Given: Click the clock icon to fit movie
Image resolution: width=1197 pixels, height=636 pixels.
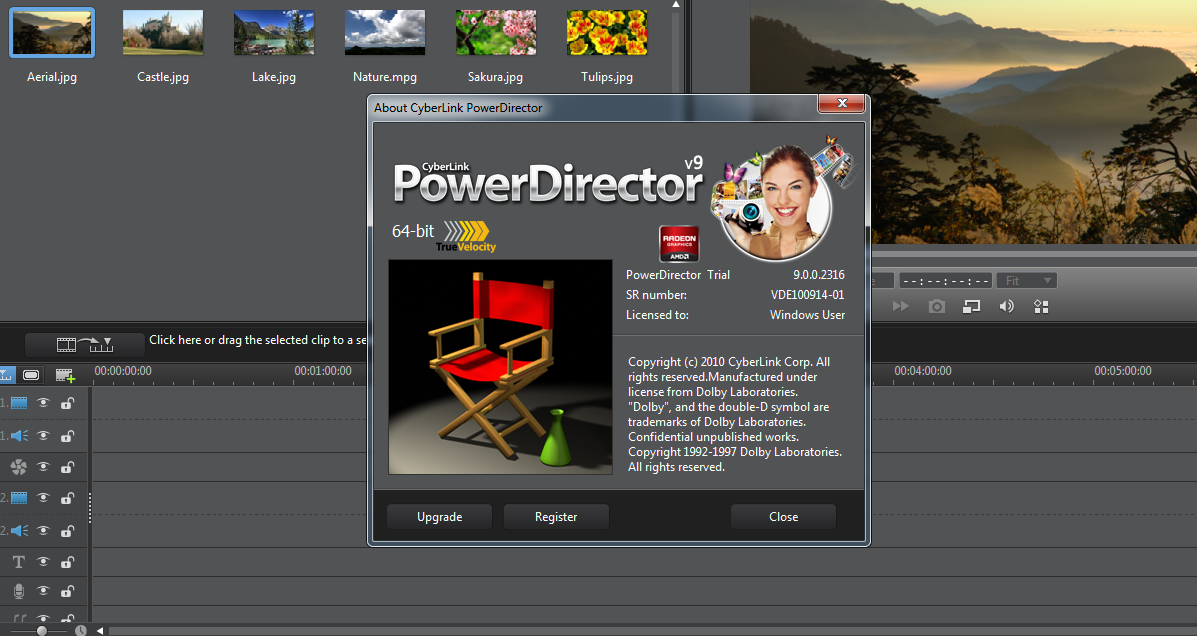Looking at the screenshot, I should click(80, 631).
